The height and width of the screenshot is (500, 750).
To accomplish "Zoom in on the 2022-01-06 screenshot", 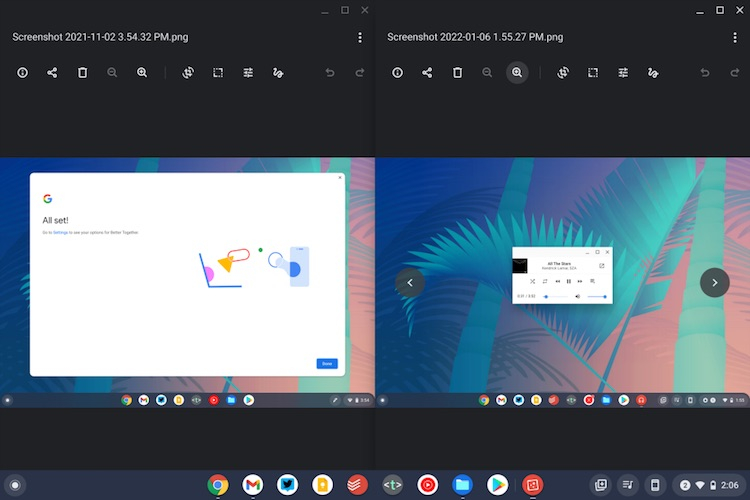I will point(517,73).
